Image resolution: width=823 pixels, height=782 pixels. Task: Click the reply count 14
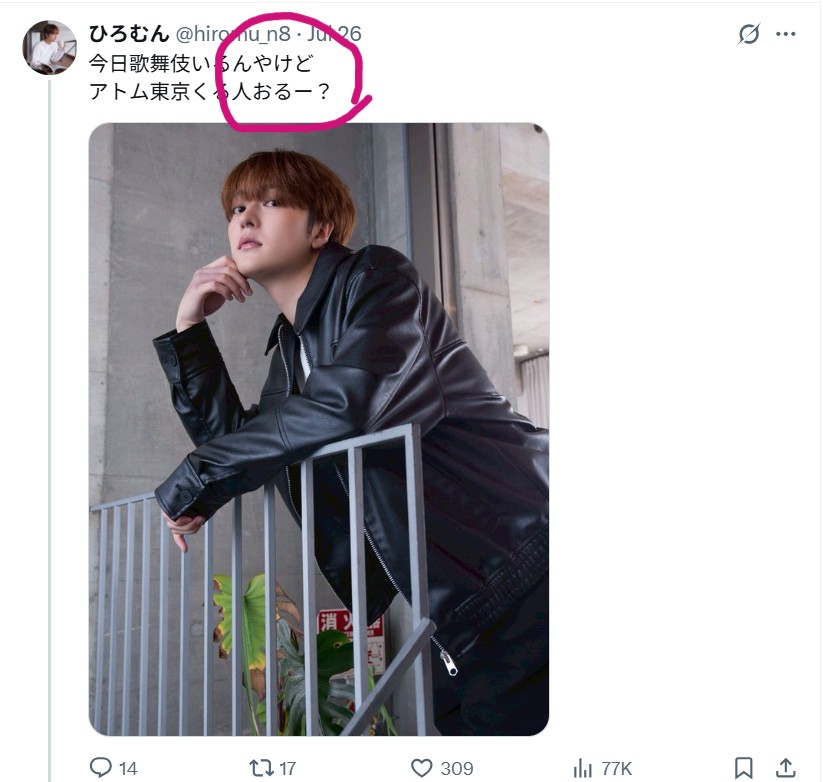pos(128,769)
